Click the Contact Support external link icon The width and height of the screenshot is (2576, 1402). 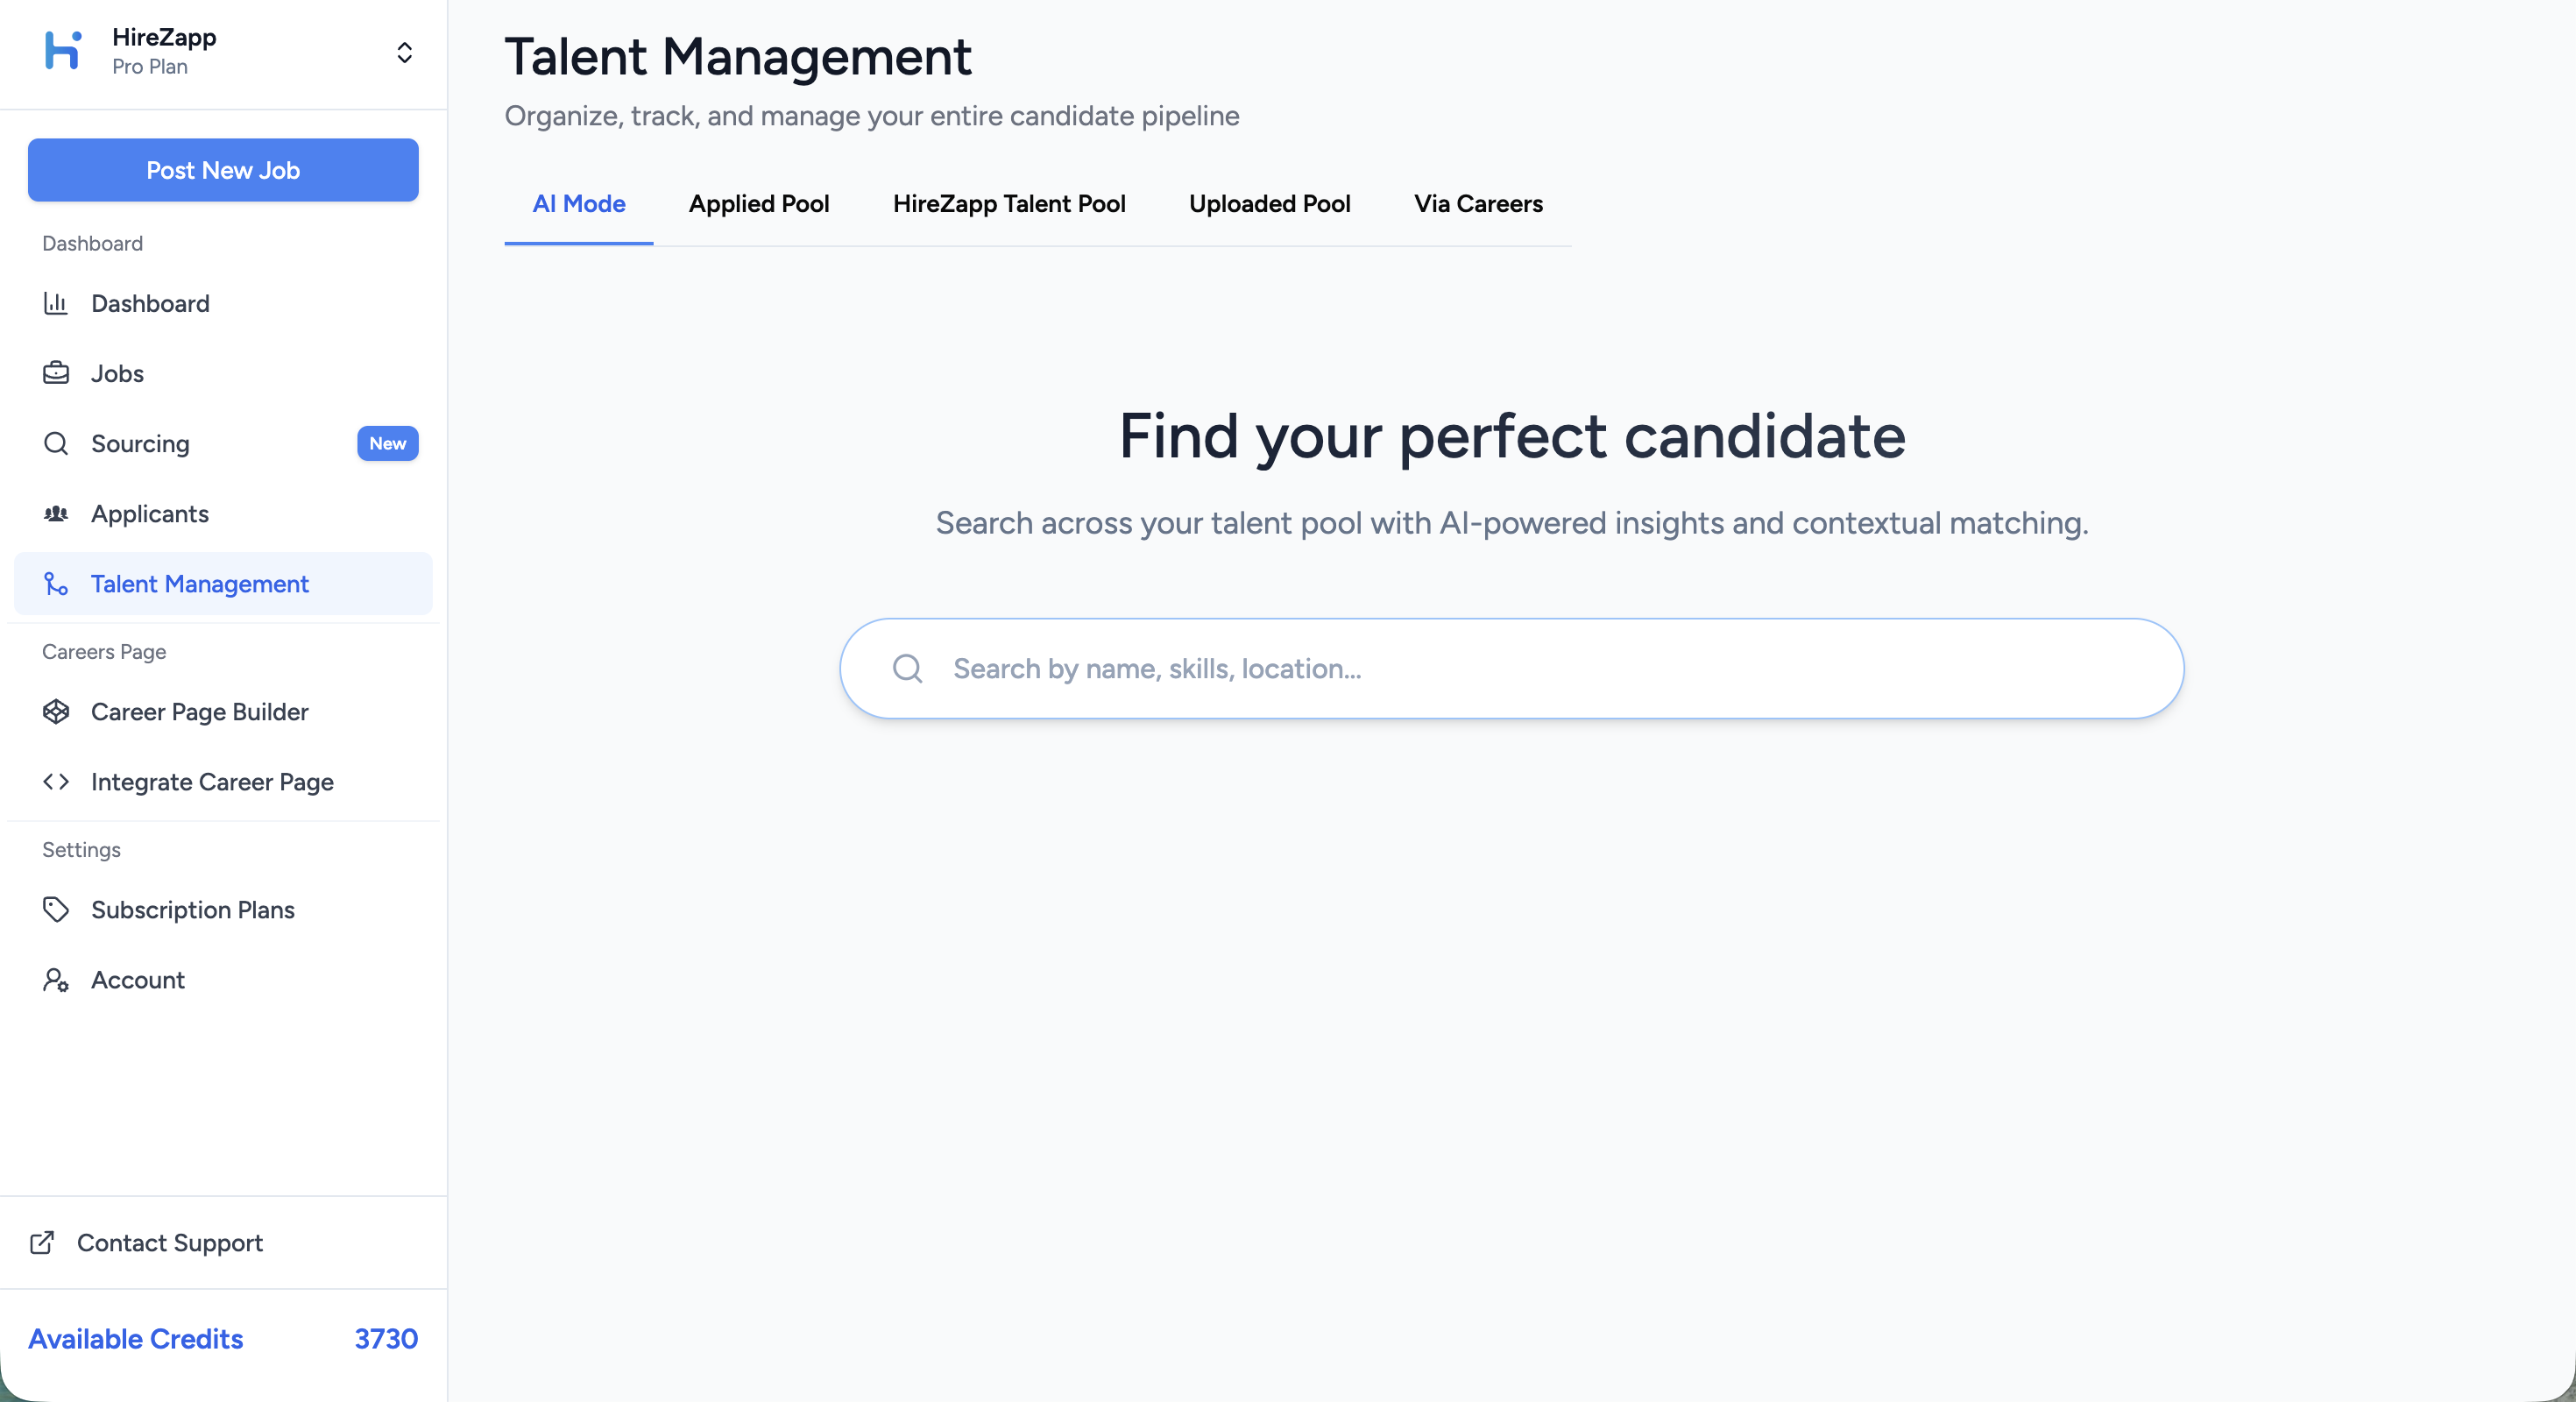(x=42, y=1243)
